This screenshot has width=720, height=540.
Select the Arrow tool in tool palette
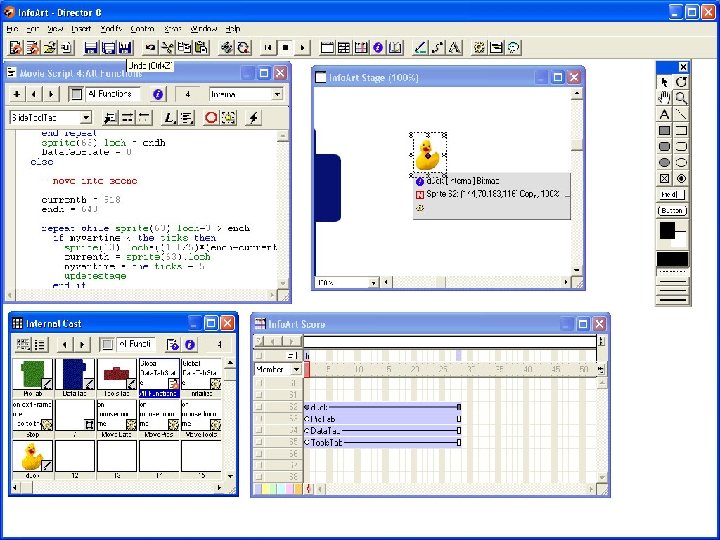tap(664, 82)
